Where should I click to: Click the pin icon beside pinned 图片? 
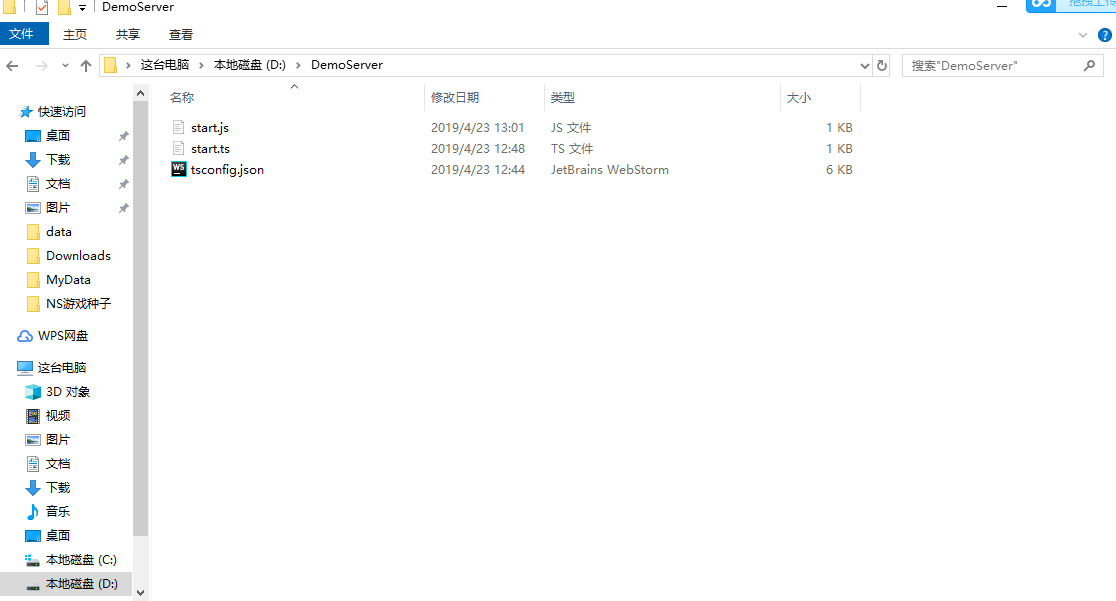(x=123, y=208)
